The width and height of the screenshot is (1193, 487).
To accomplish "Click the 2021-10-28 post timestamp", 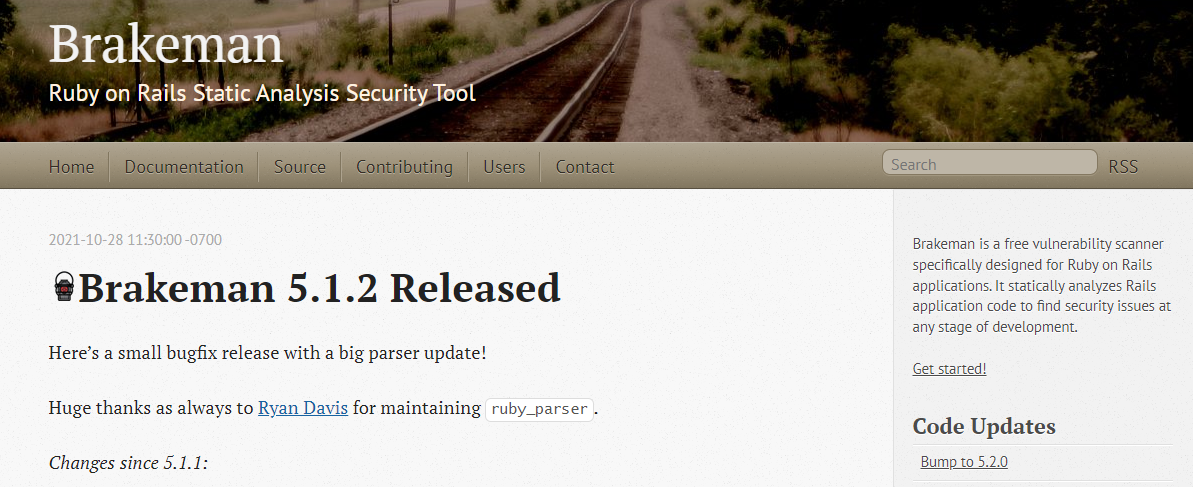I will click(x=135, y=240).
